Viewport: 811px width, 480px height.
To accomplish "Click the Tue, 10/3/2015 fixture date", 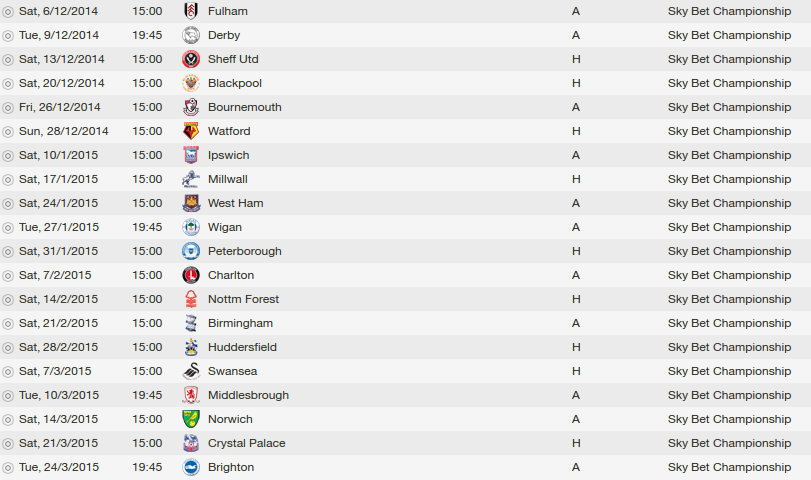I will tap(59, 395).
